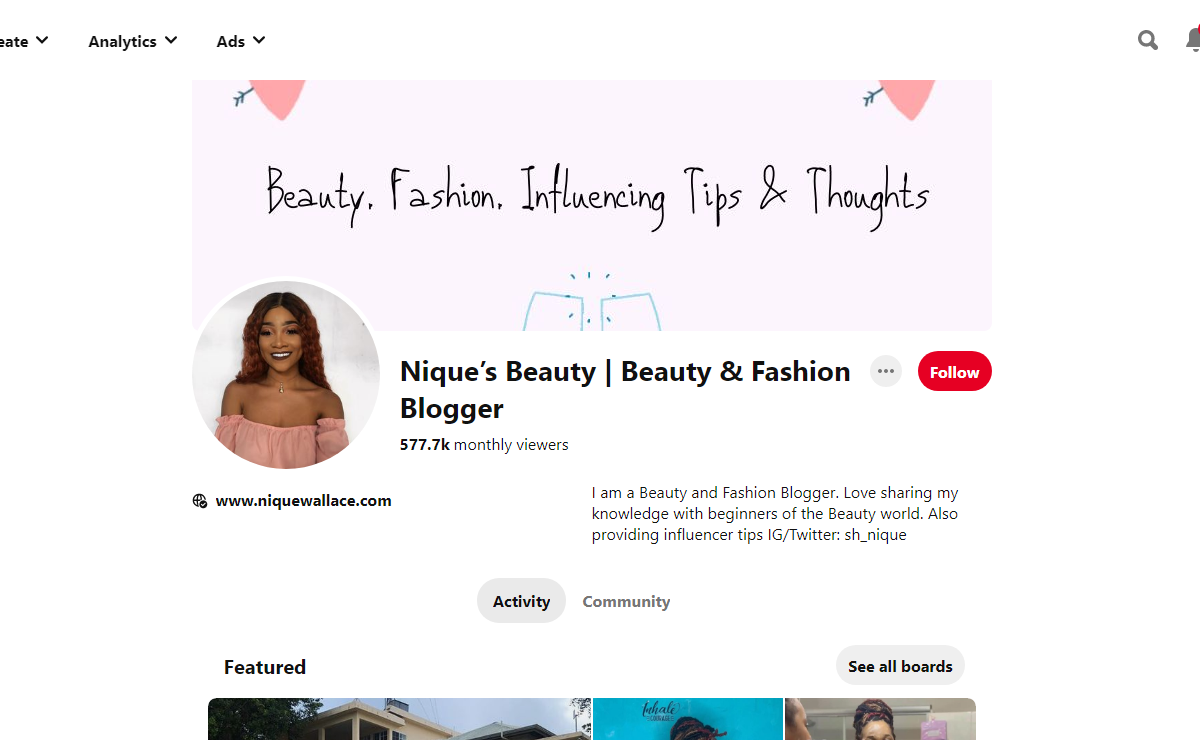Click the 577.7k monthly viewers count
The height and width of the screenshot is (740, 1200).
tap(484, 445)
